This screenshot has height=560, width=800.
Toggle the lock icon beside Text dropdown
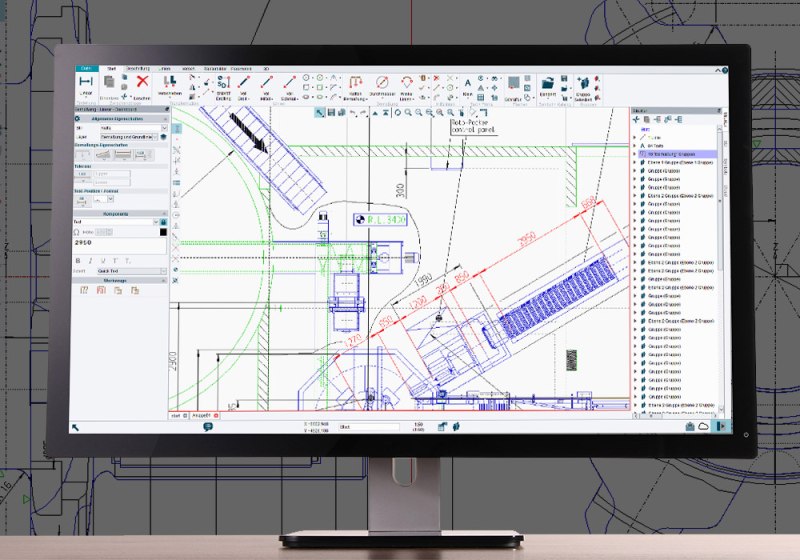[x=163, y=222]
